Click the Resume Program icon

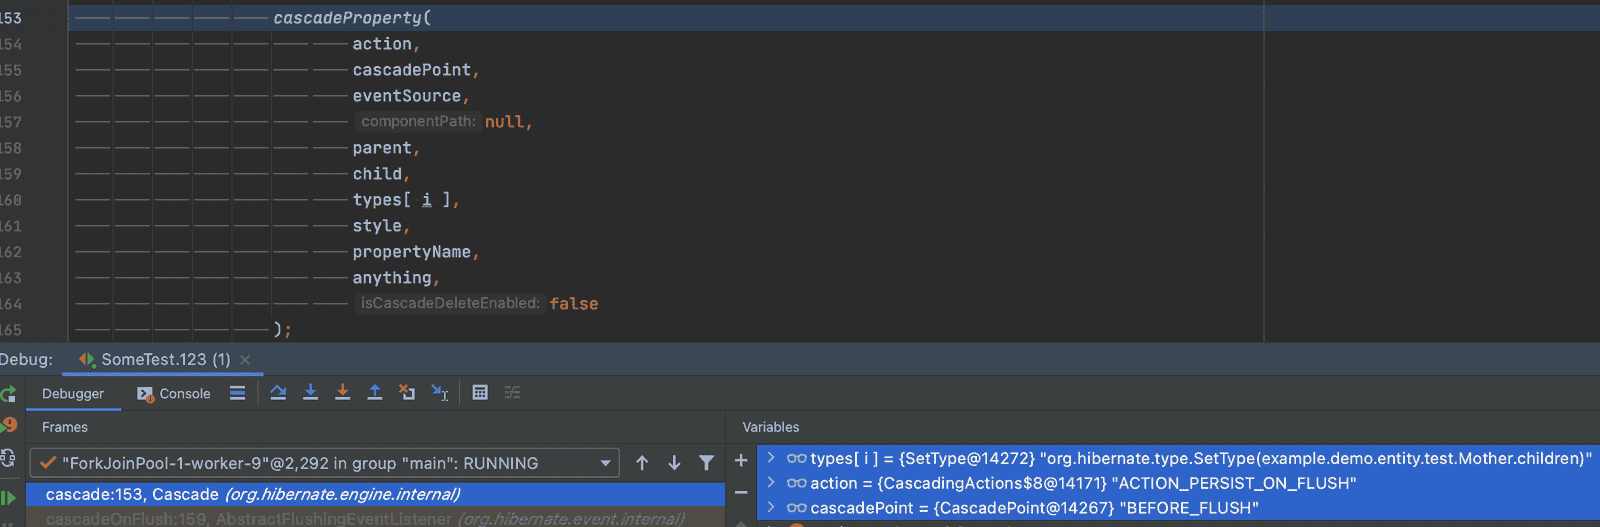[x=8, y=498]
